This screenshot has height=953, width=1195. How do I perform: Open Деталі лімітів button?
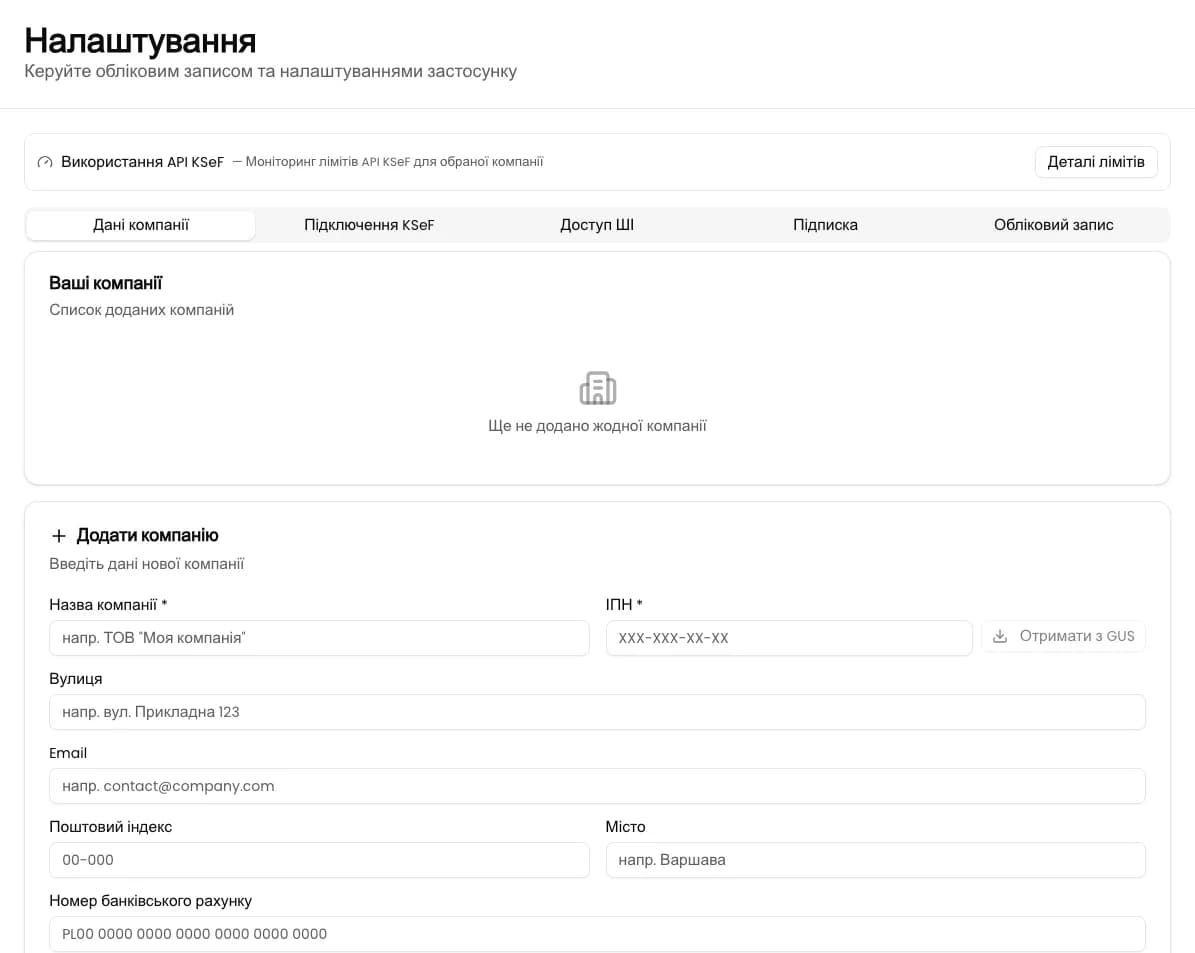[1096, 162]
